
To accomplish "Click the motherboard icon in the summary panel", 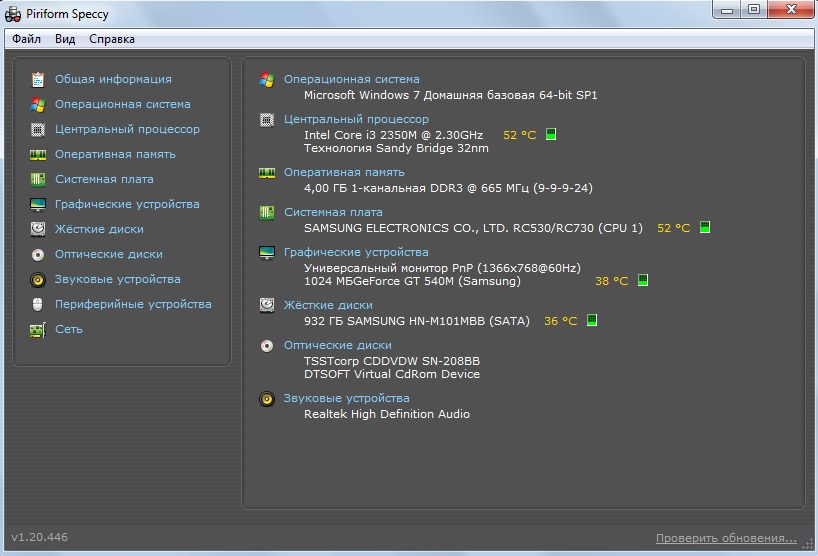I will 267,213.
